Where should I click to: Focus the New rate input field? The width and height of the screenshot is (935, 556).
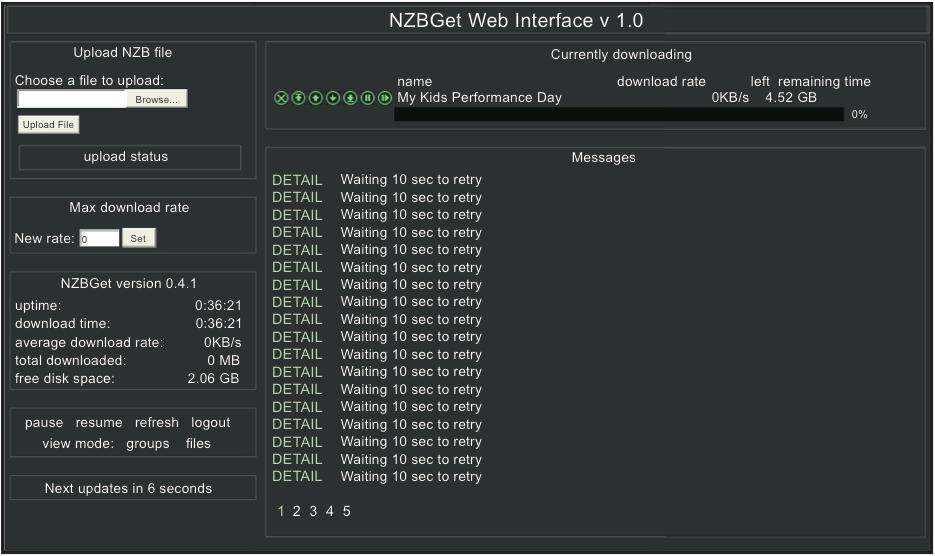tap(100, 239)
